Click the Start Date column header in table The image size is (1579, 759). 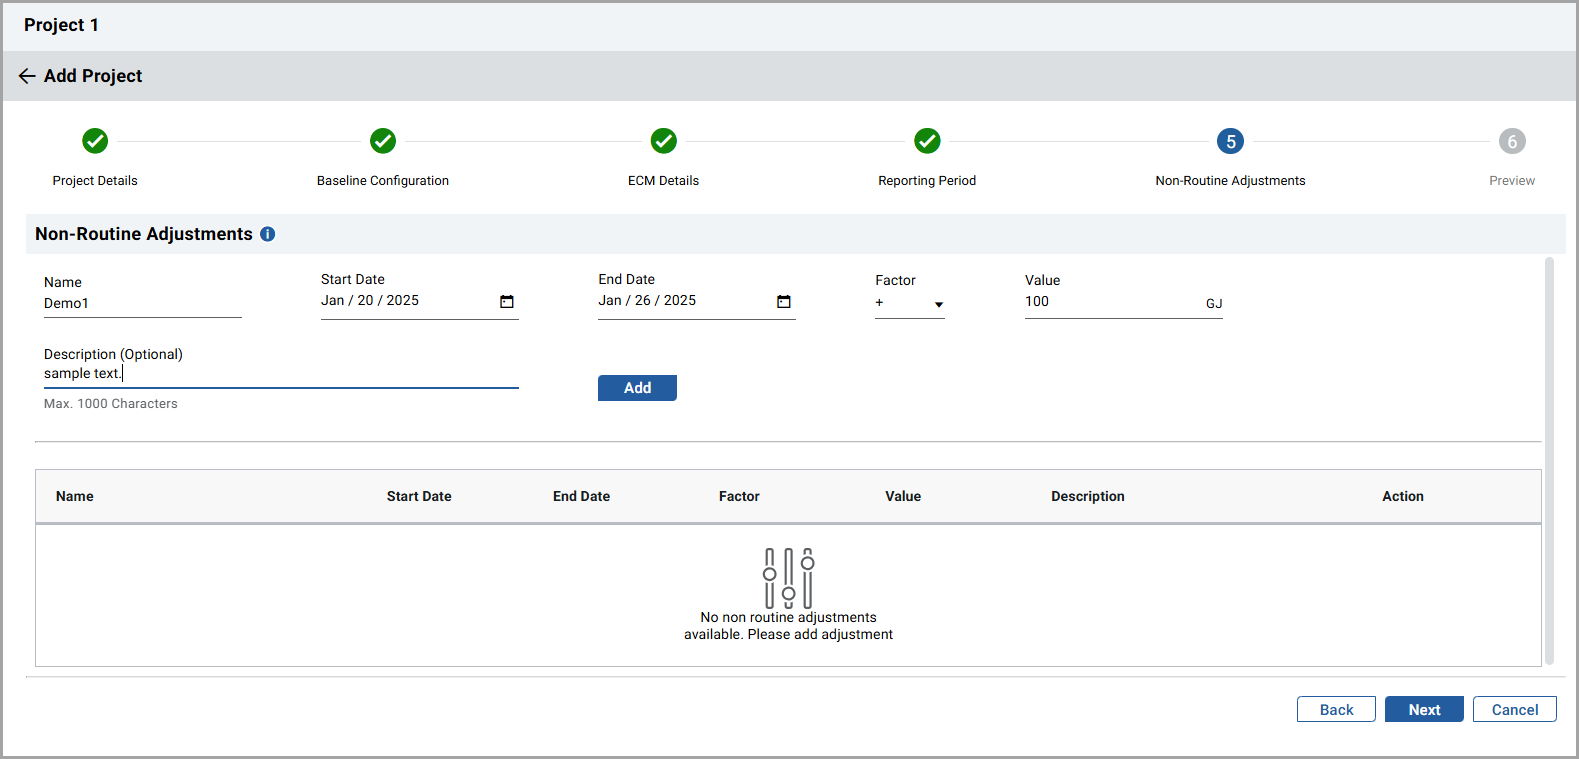[x=419, y=496]
